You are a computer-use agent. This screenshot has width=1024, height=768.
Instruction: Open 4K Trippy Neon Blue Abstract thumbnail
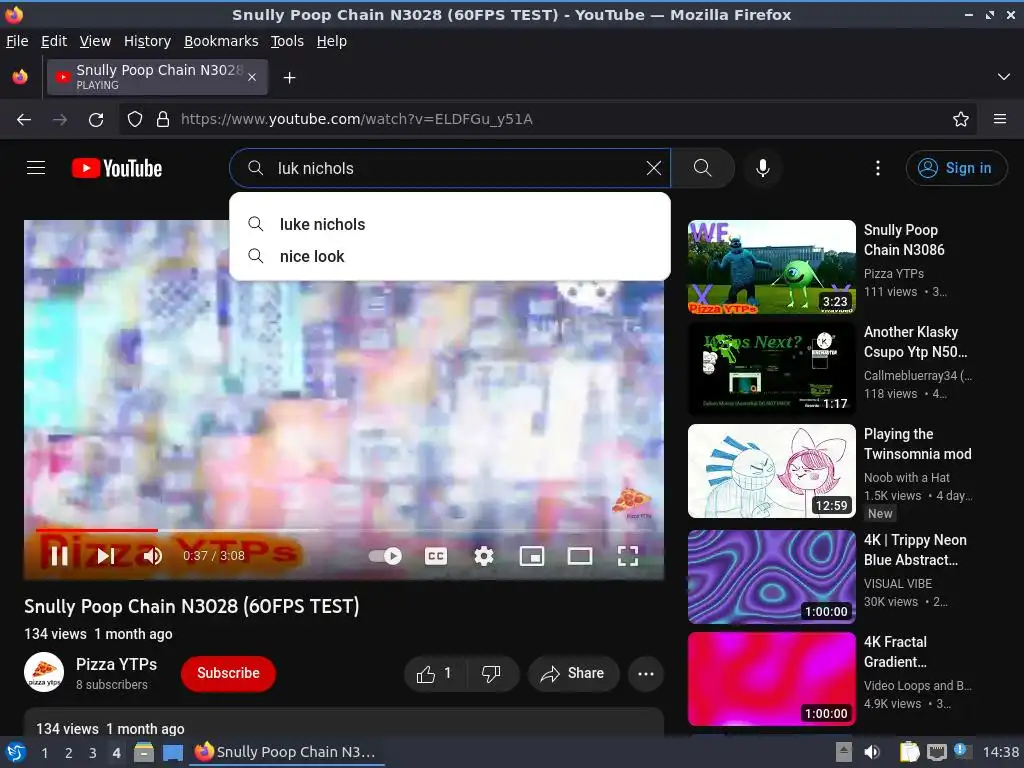tap(771, 577)
